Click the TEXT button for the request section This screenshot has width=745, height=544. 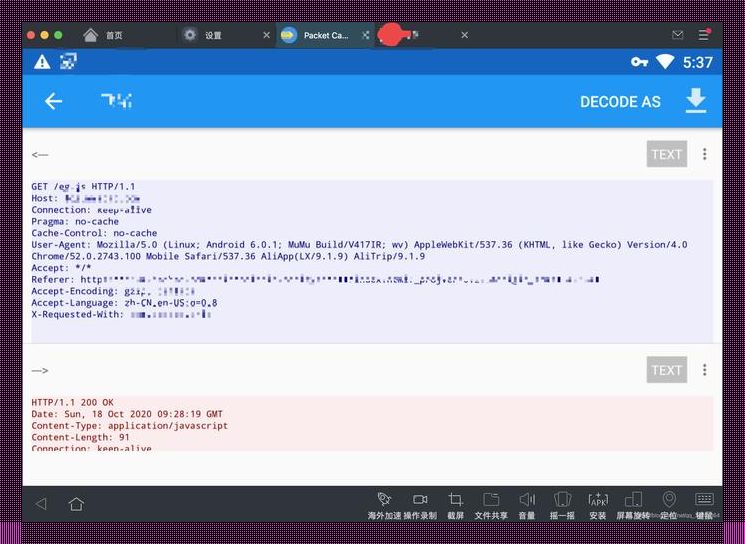point(667,154)
